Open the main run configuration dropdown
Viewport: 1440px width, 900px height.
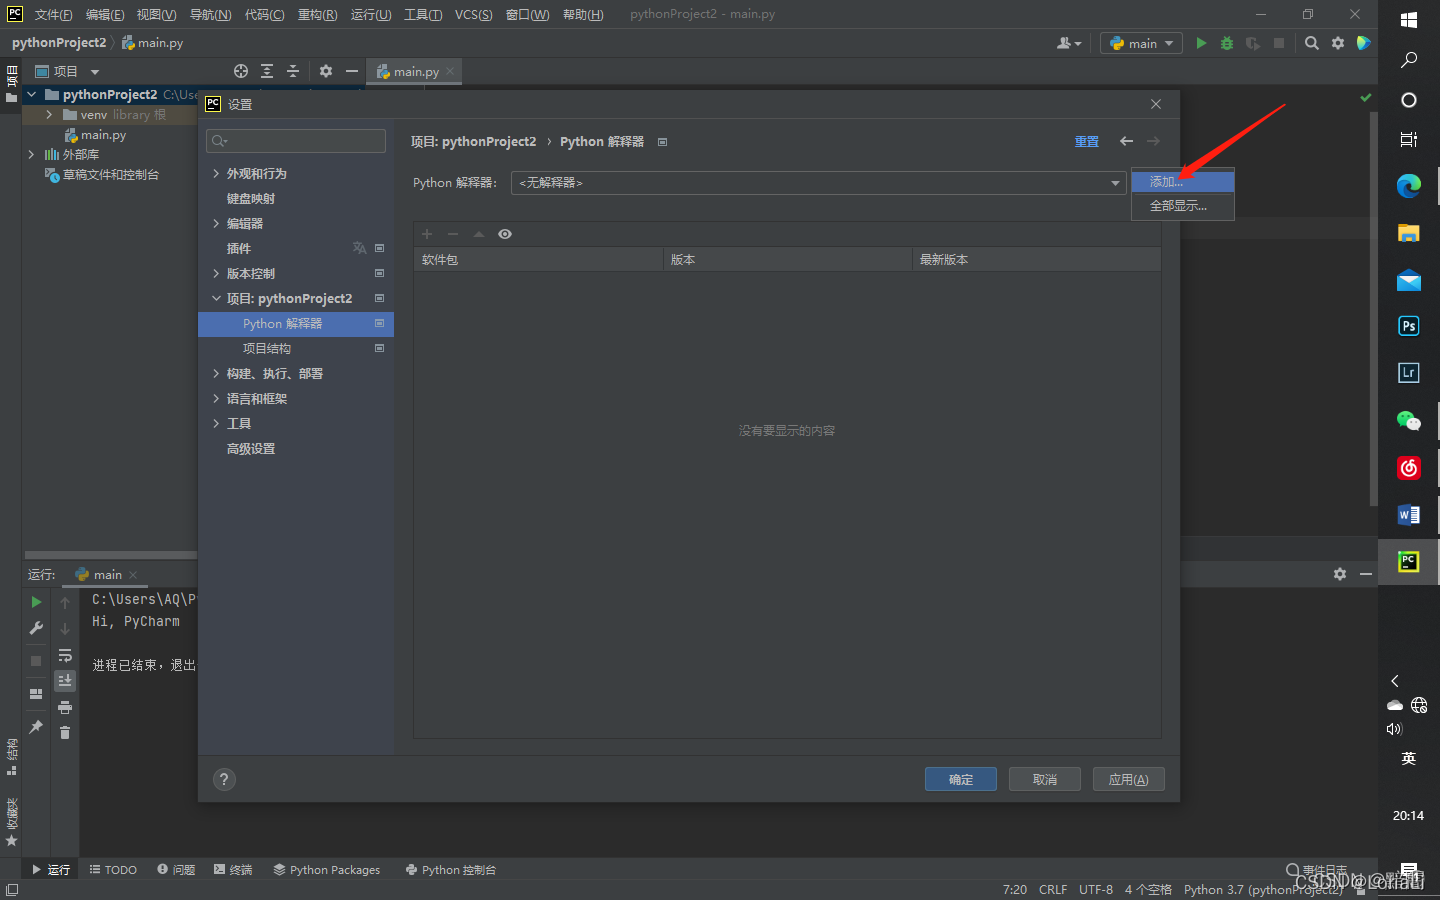(x=1142, y=43)
